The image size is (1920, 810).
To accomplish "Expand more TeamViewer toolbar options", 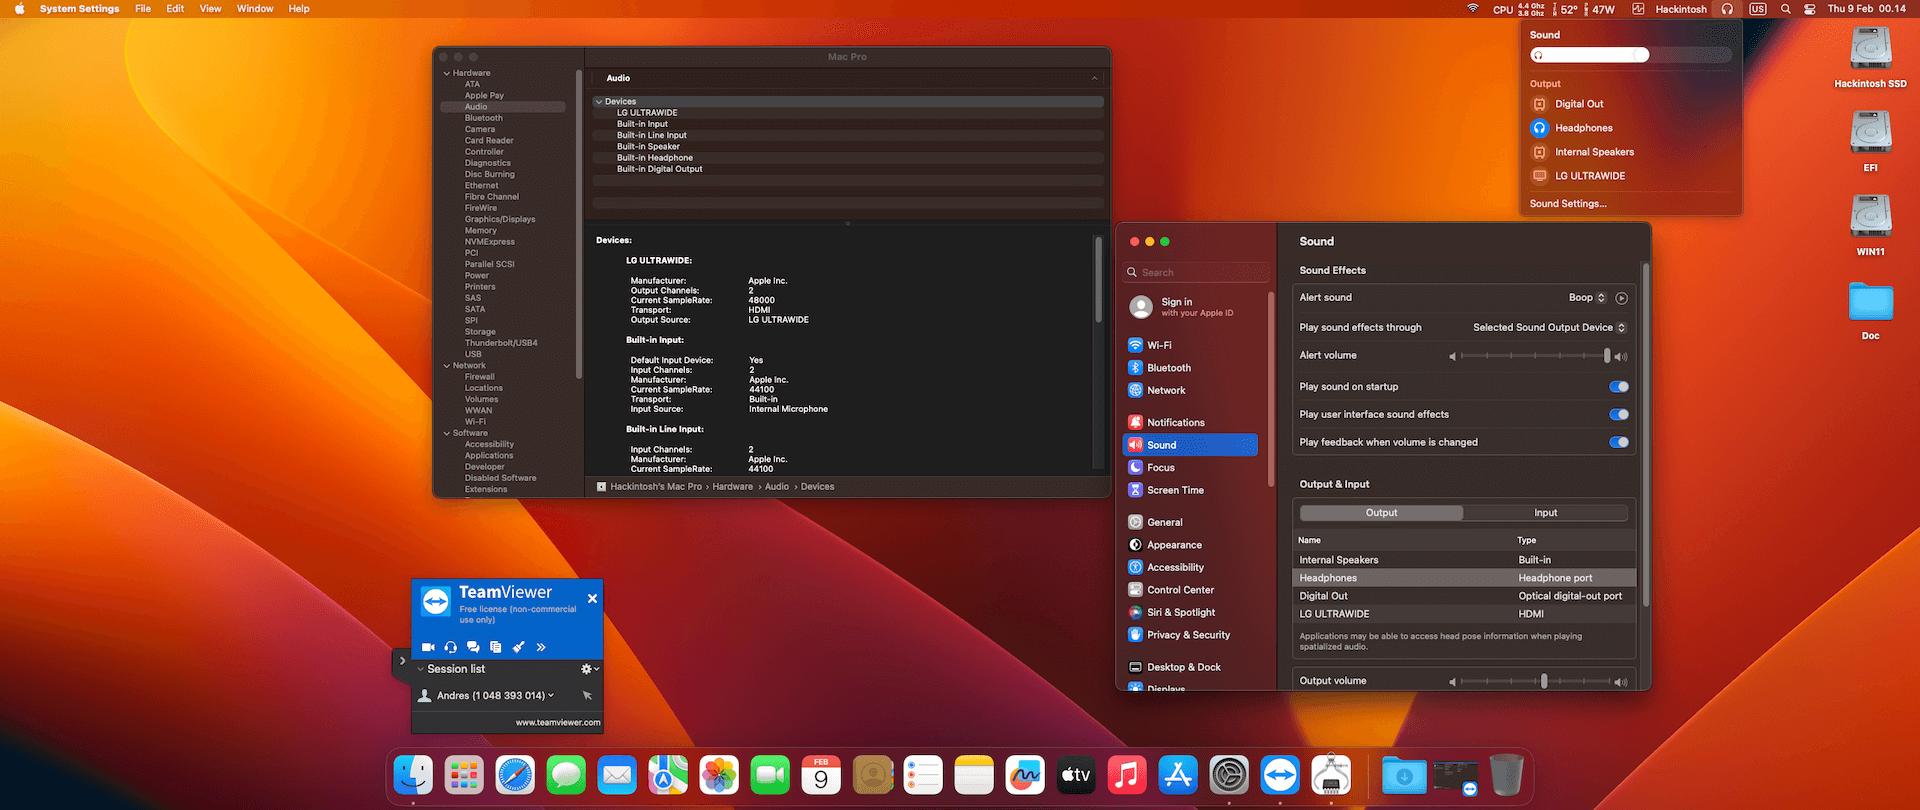I will click(541, 647).
